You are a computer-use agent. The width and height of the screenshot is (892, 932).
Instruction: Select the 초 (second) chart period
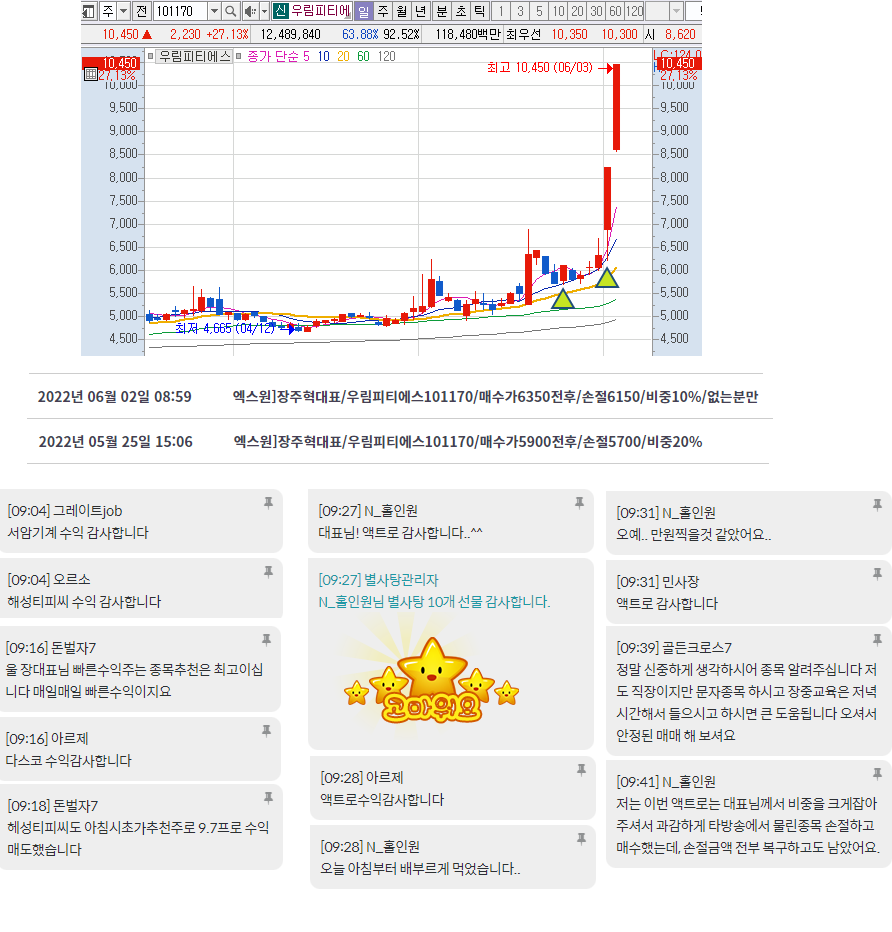(461, 11)
